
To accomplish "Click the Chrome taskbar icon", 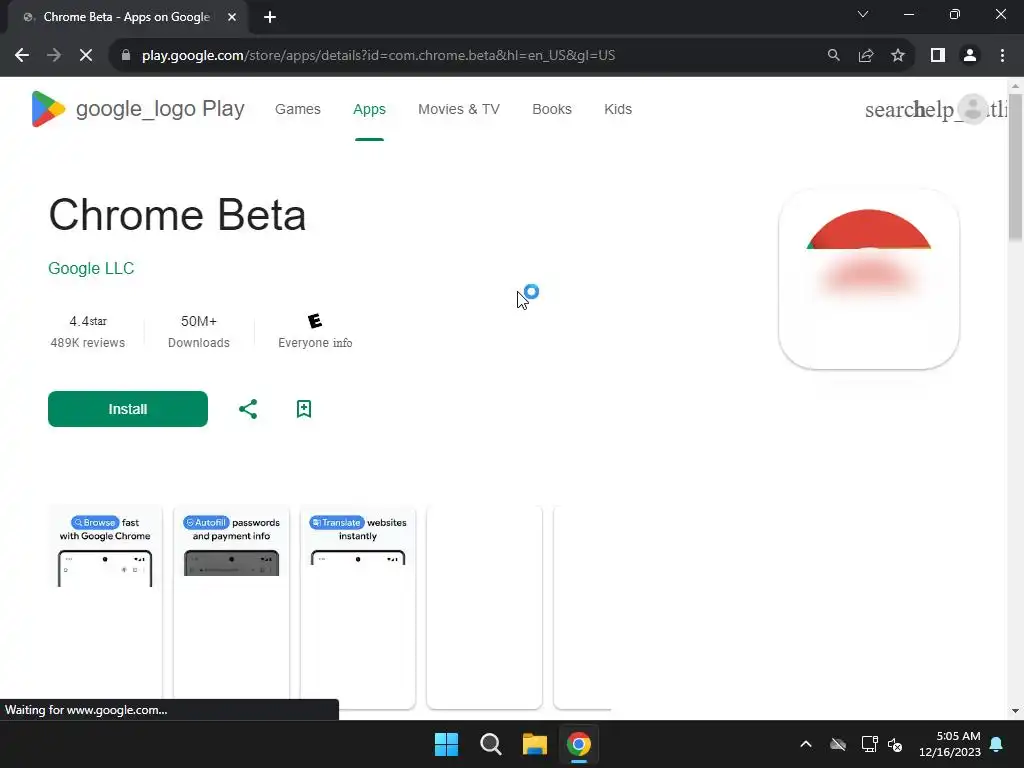I will click(x=579, y=744).
